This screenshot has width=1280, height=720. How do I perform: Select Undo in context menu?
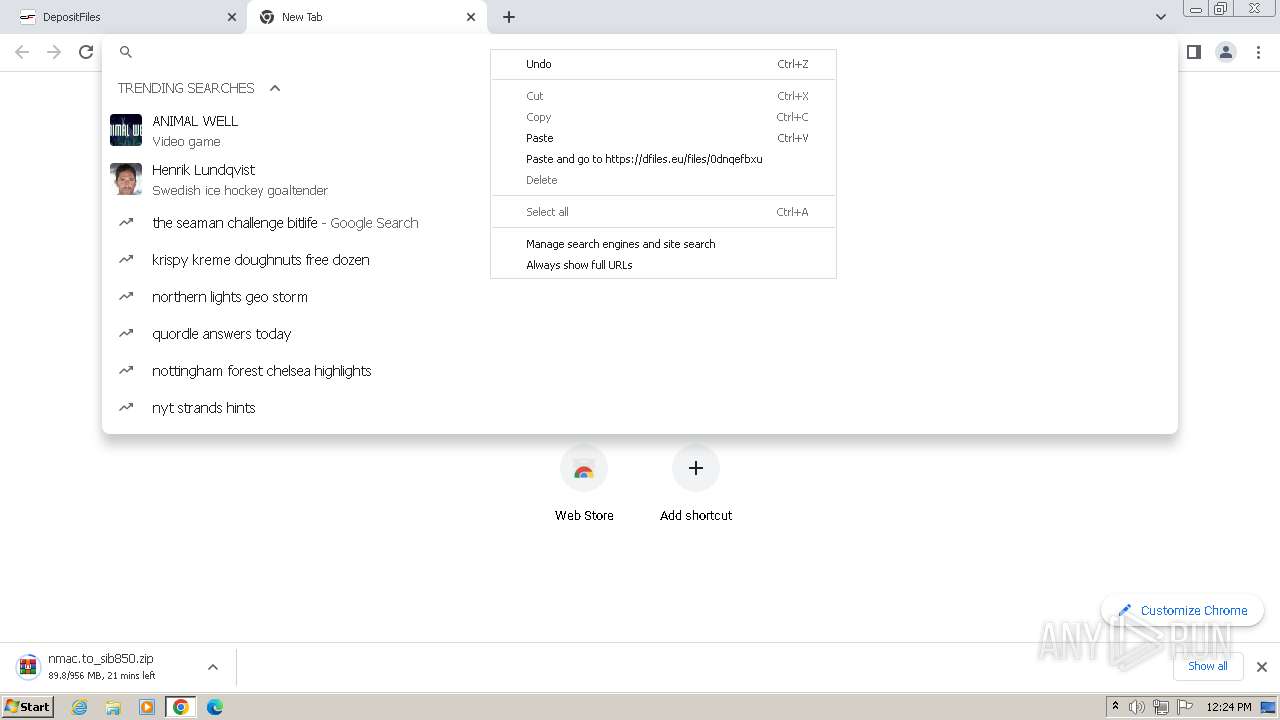tap(663, 64)
